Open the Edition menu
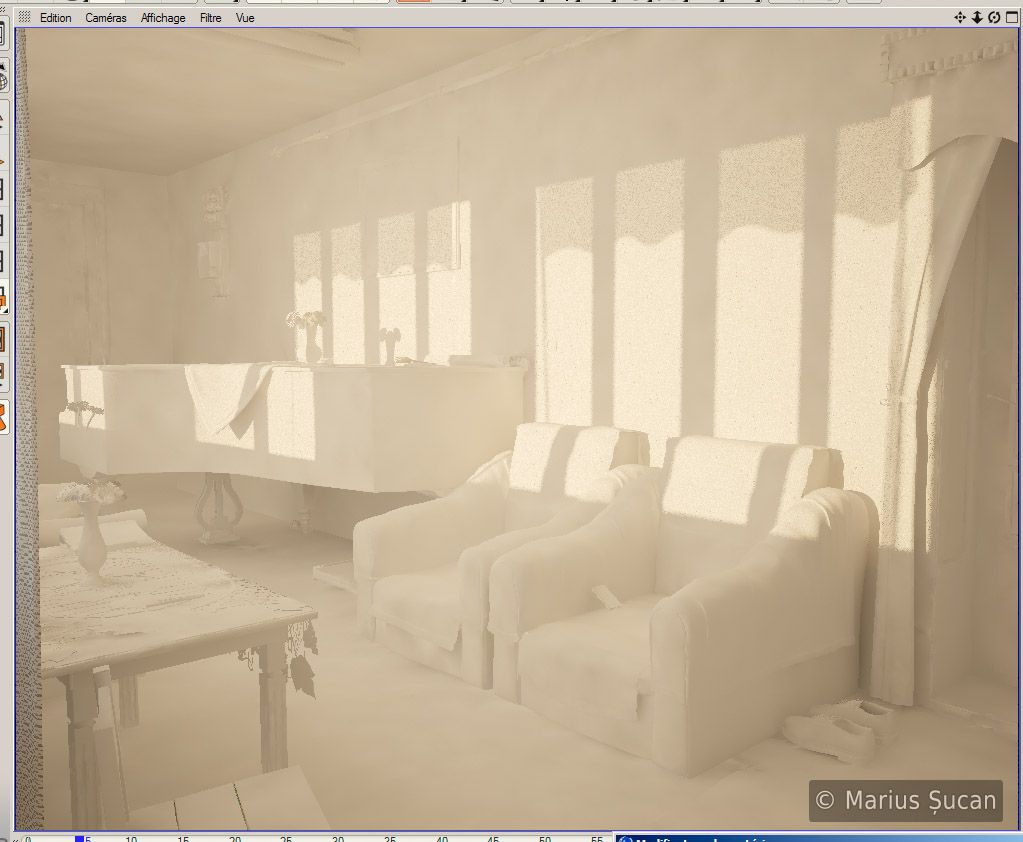This screenshot has height=842, width=1023. click(55, 18)
